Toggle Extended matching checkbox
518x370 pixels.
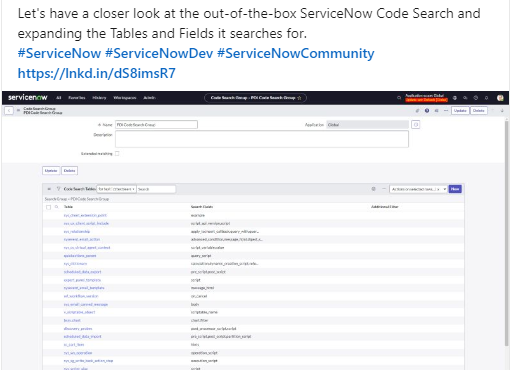point(117,154)
